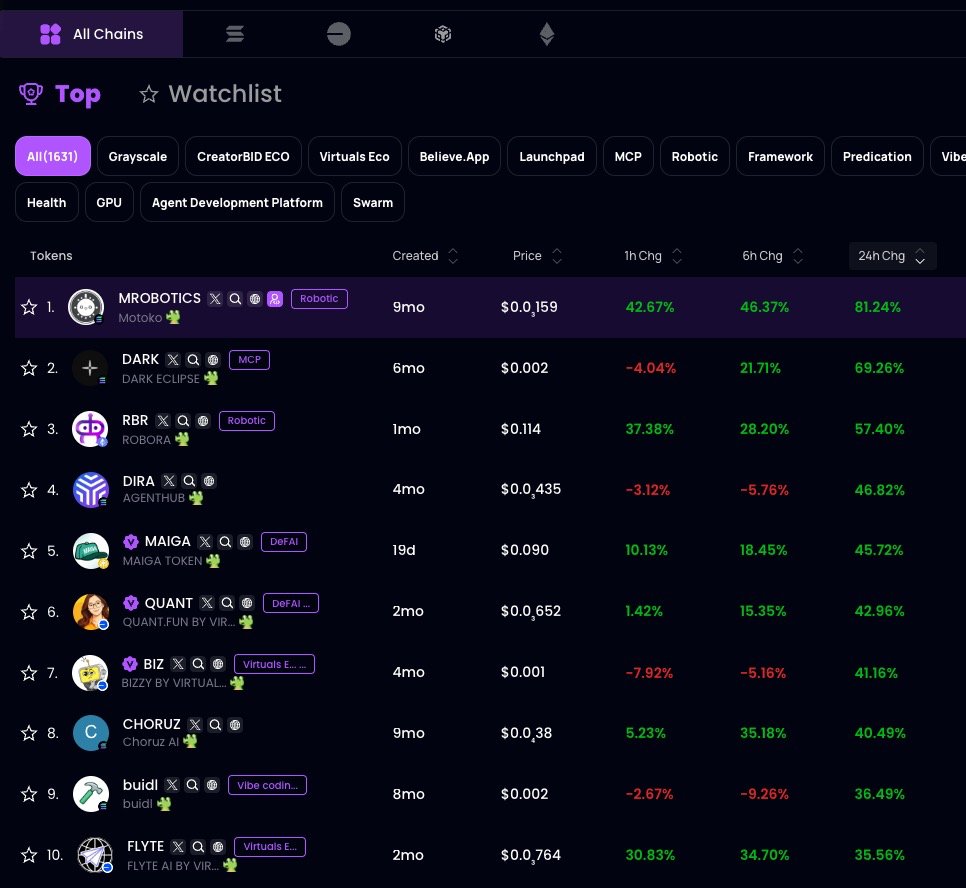Select the All Chains tab

pos(92,35)
